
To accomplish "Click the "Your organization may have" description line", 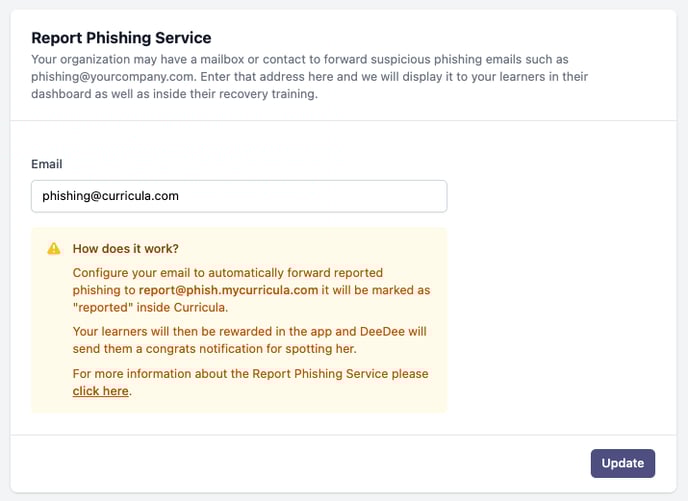I will (300, 59).
